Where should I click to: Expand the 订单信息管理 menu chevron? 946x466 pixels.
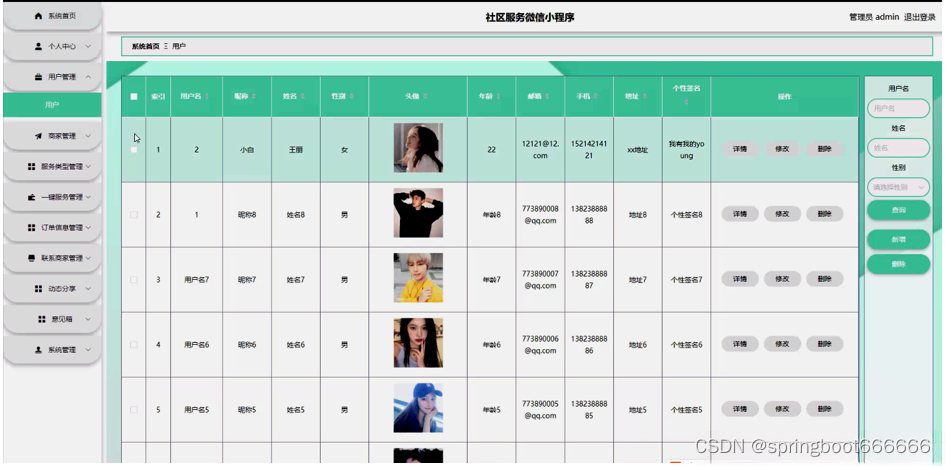88,228
